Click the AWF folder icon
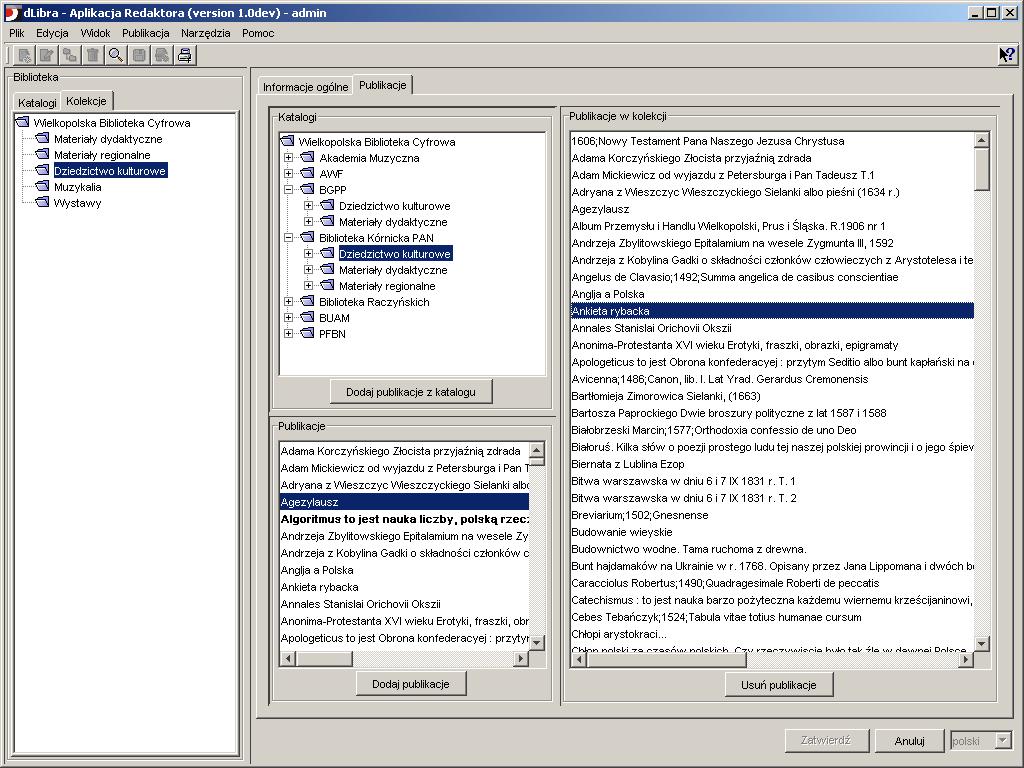Viewport: 1024px width, 768px height. click(307, 174)
